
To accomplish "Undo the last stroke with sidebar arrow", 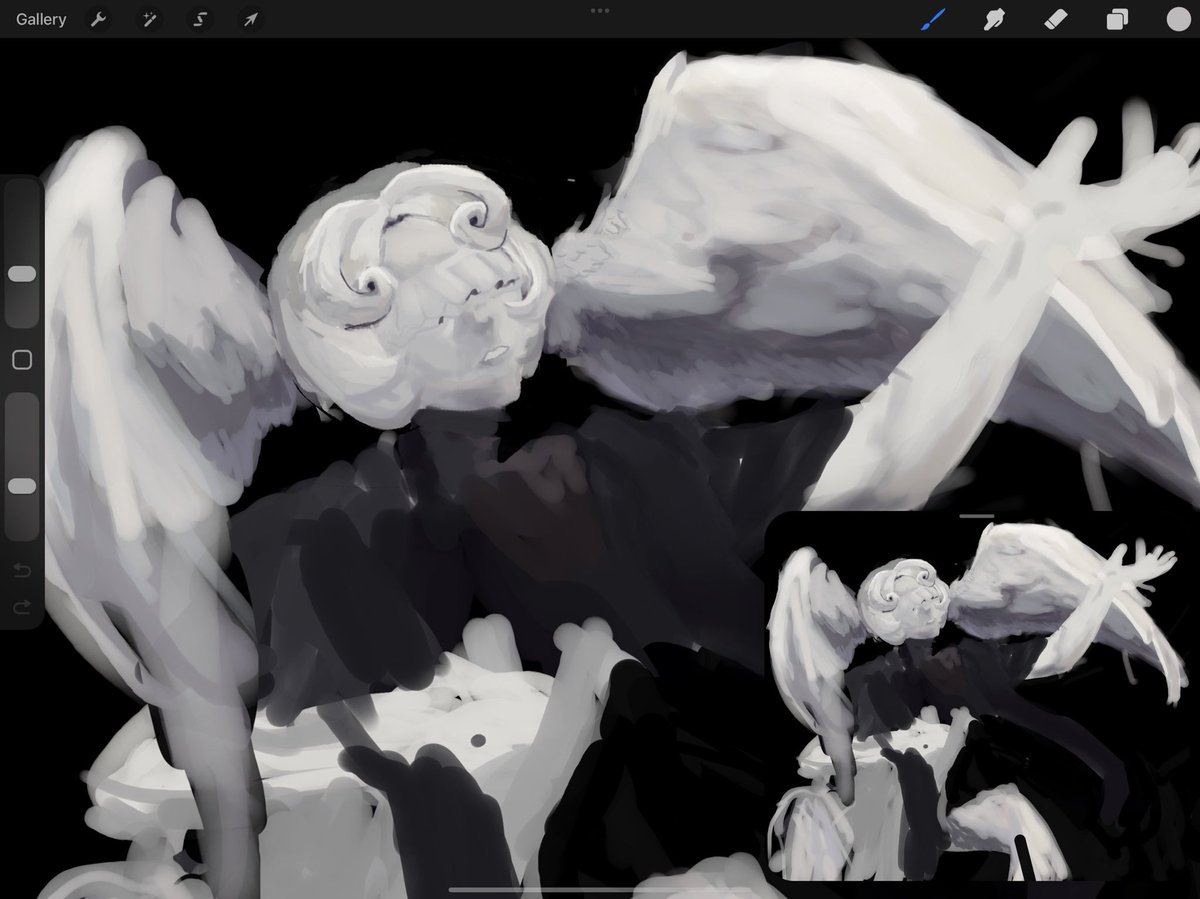I will coord(22,571).
